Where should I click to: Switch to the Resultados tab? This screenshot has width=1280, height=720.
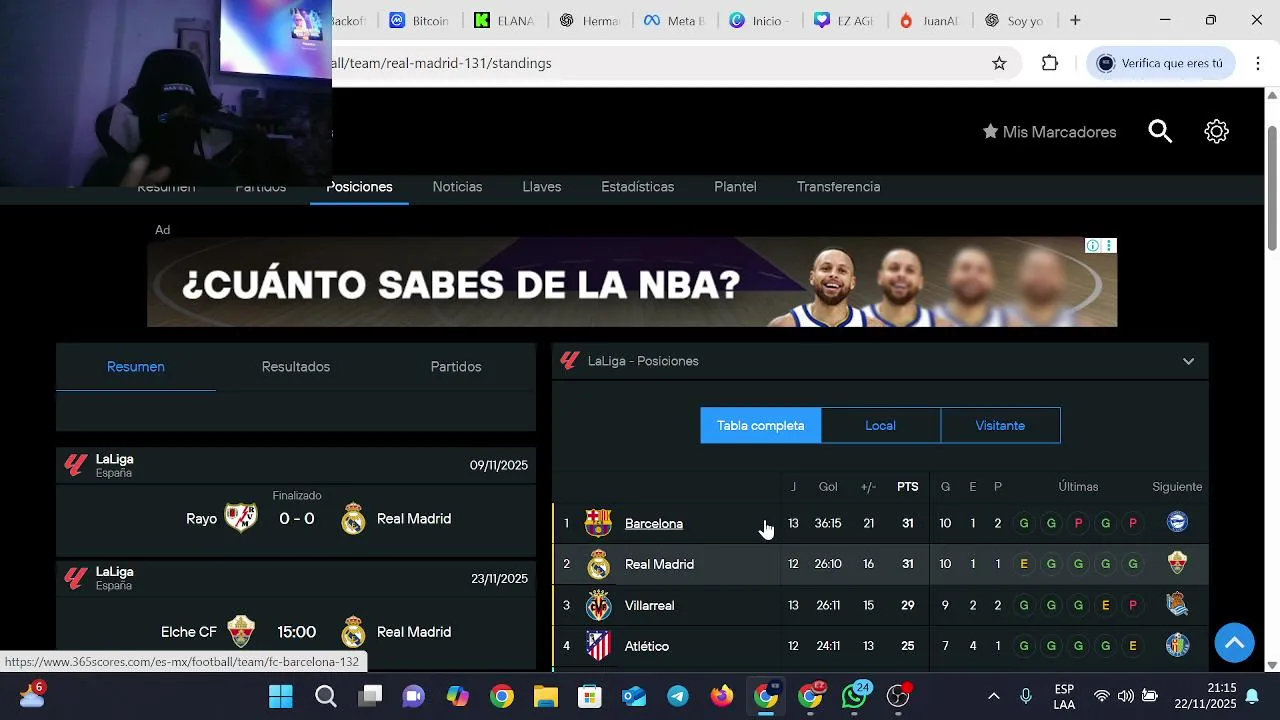[x=296, y=367]
